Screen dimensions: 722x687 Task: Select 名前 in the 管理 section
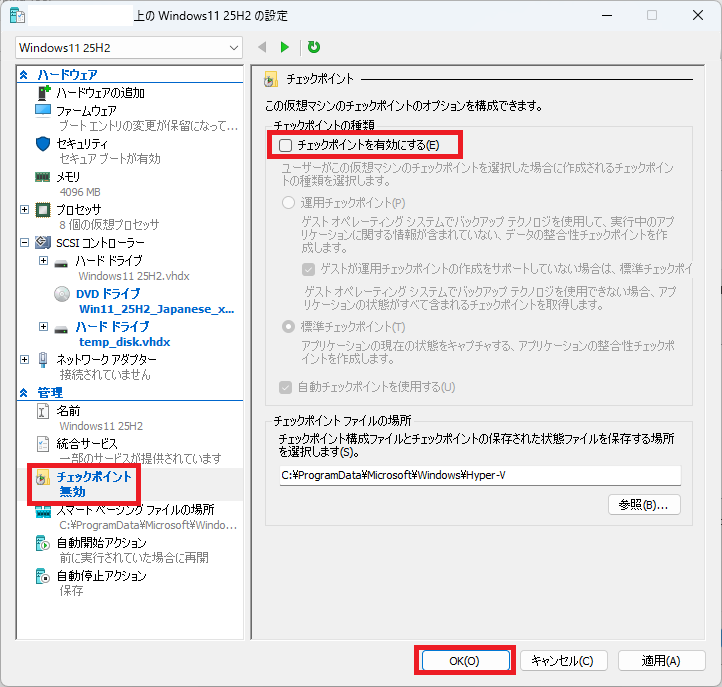68,411
